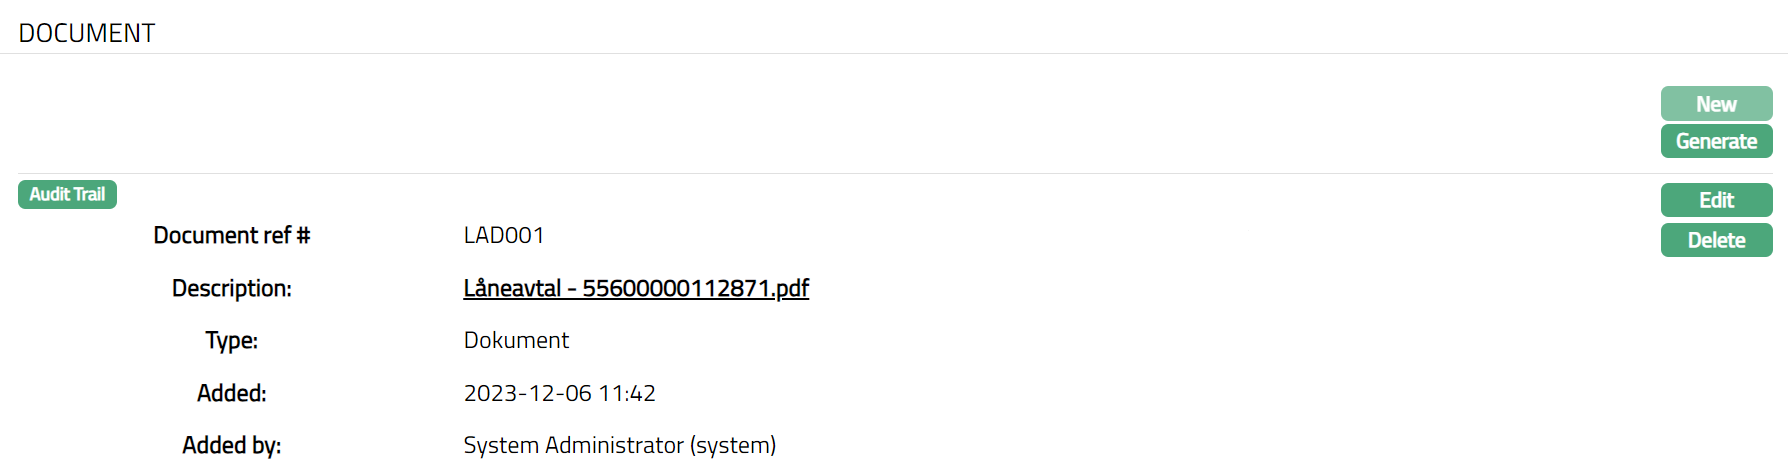The width and height of the screenshot is (1788, 474).
Task: Click the Description field label
Action: pos(232,288)
